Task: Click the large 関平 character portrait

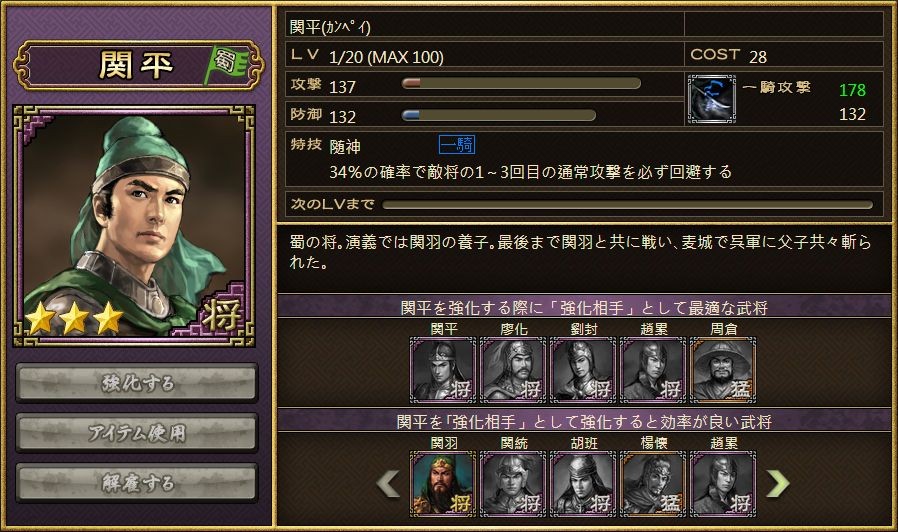Action: click(134, 226)
